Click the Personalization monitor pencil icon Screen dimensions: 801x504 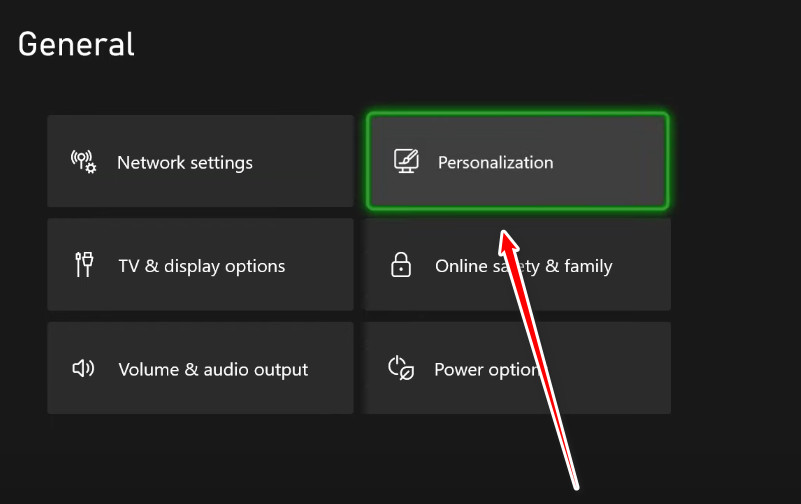coord(405,161)
